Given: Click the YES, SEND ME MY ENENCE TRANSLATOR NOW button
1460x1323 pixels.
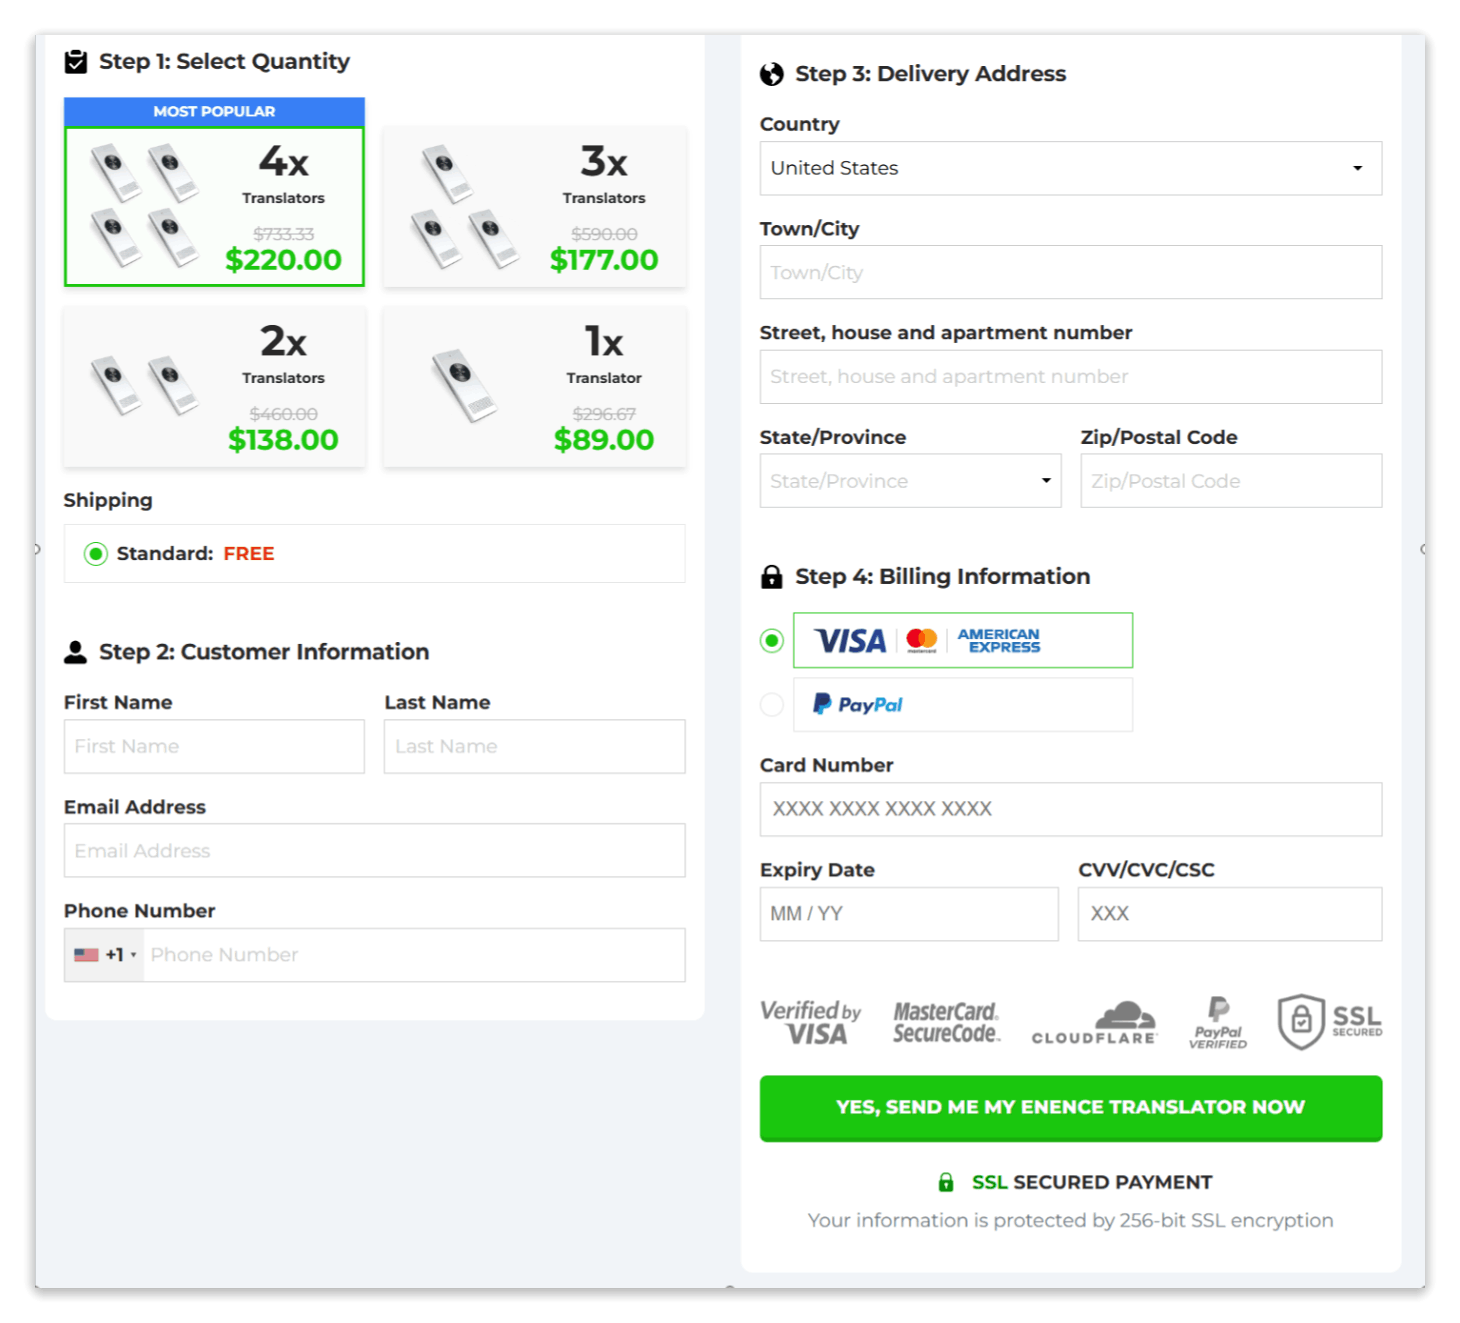Looking at the screenshot, I should point(1070,1107).
